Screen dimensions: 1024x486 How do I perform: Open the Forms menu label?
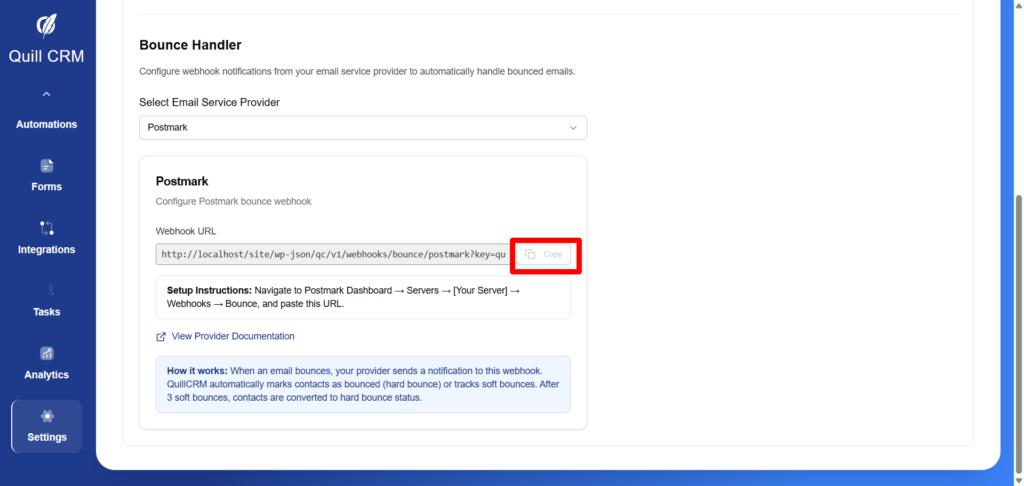pyautogui.click(x=46, y=187)
